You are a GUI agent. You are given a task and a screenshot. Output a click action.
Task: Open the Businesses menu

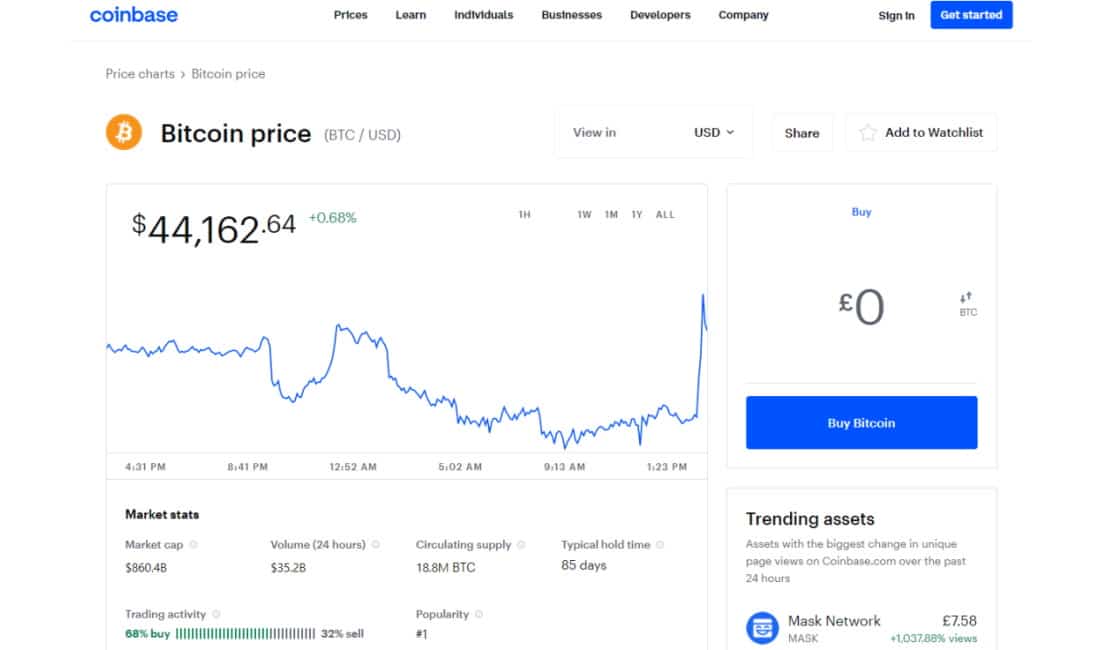(x=572, y=15)
